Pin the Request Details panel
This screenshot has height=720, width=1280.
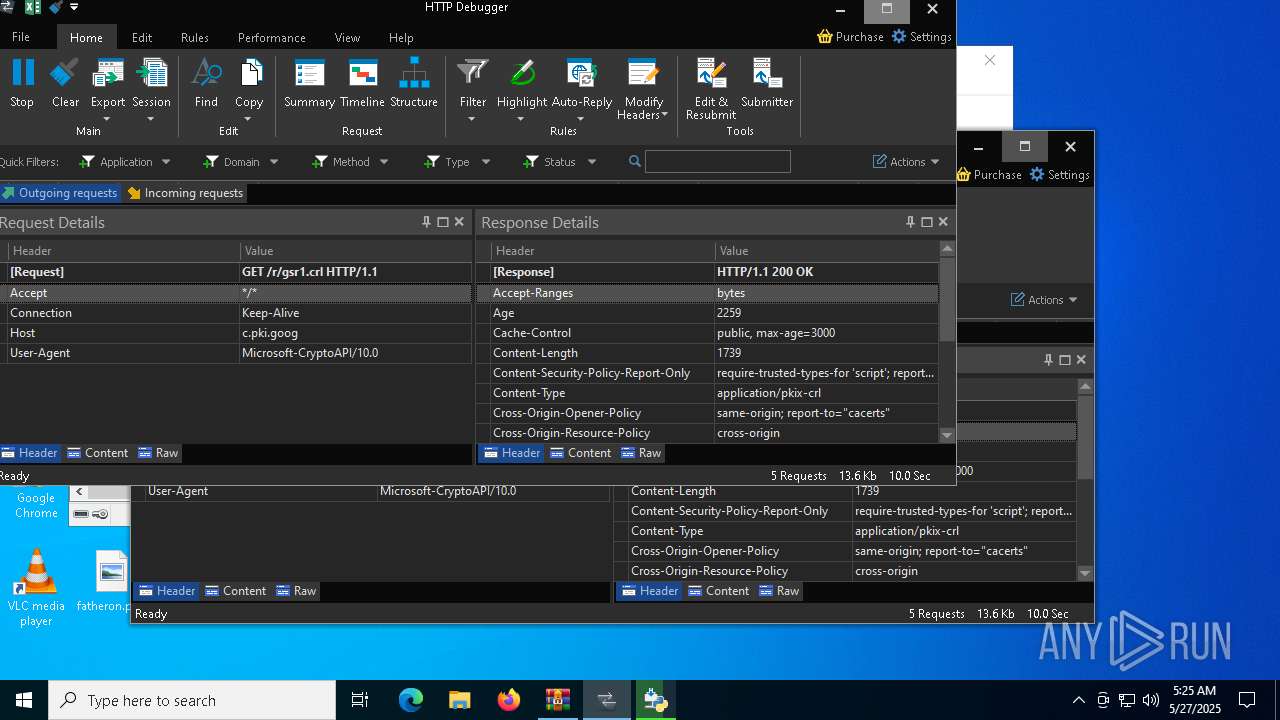[x=427, y=222]
